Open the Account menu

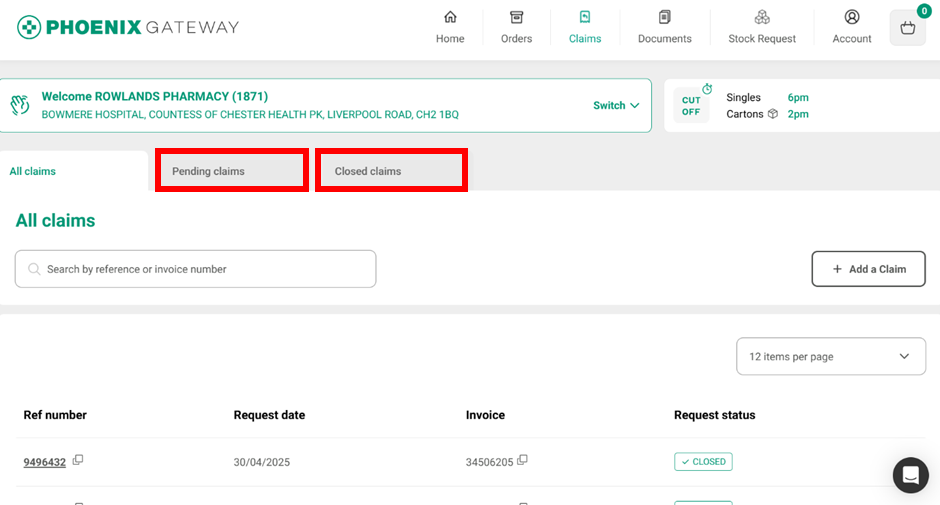point(852,27)
